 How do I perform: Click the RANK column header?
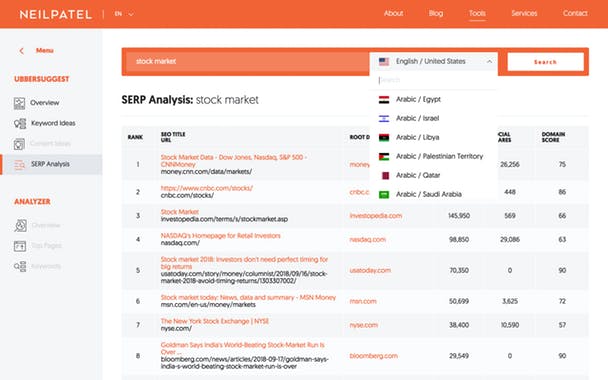click(x=135, y=137)
